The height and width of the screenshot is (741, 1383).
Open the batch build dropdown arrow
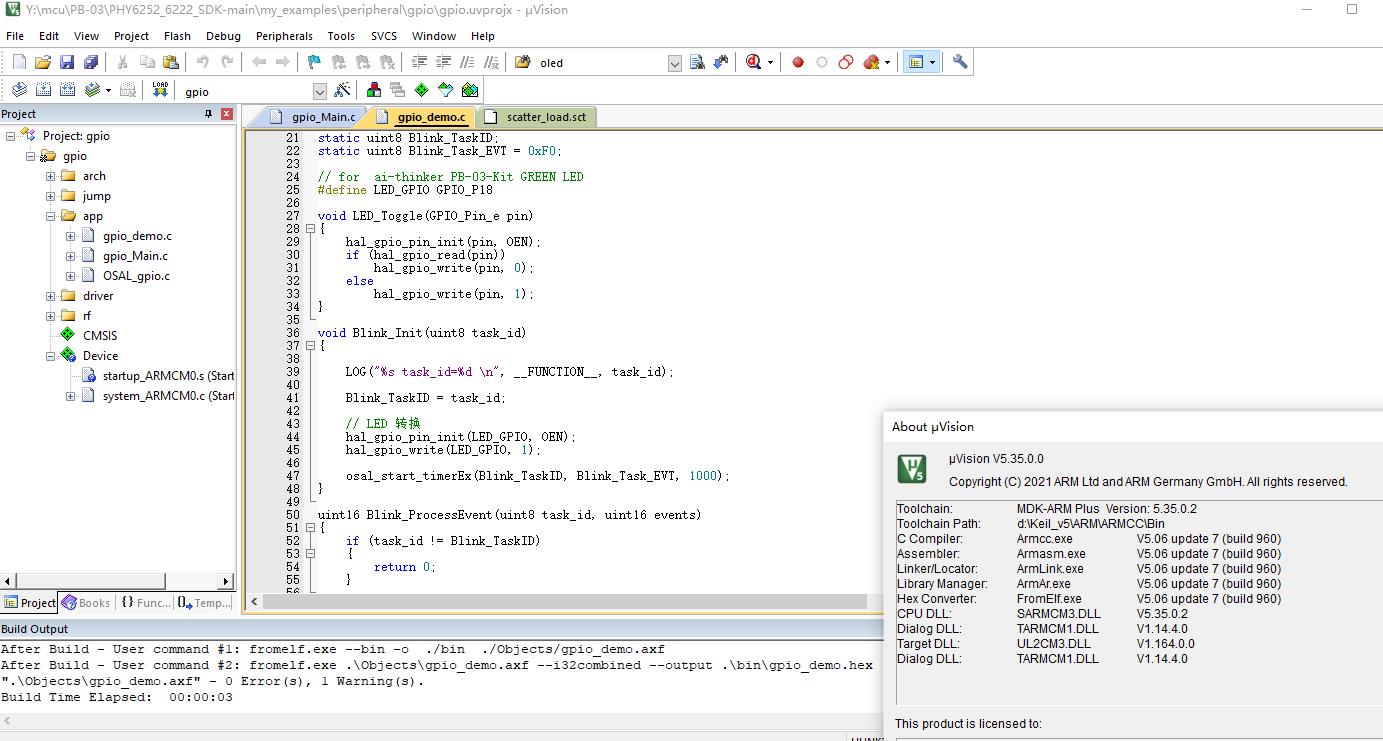click(108, 90)
